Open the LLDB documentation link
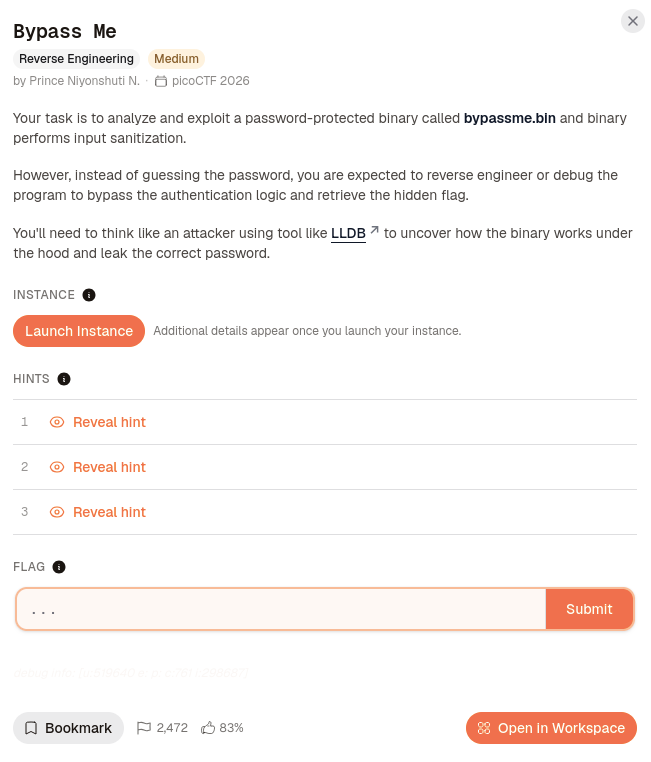The image size is (651, 762). coord(348,233)
